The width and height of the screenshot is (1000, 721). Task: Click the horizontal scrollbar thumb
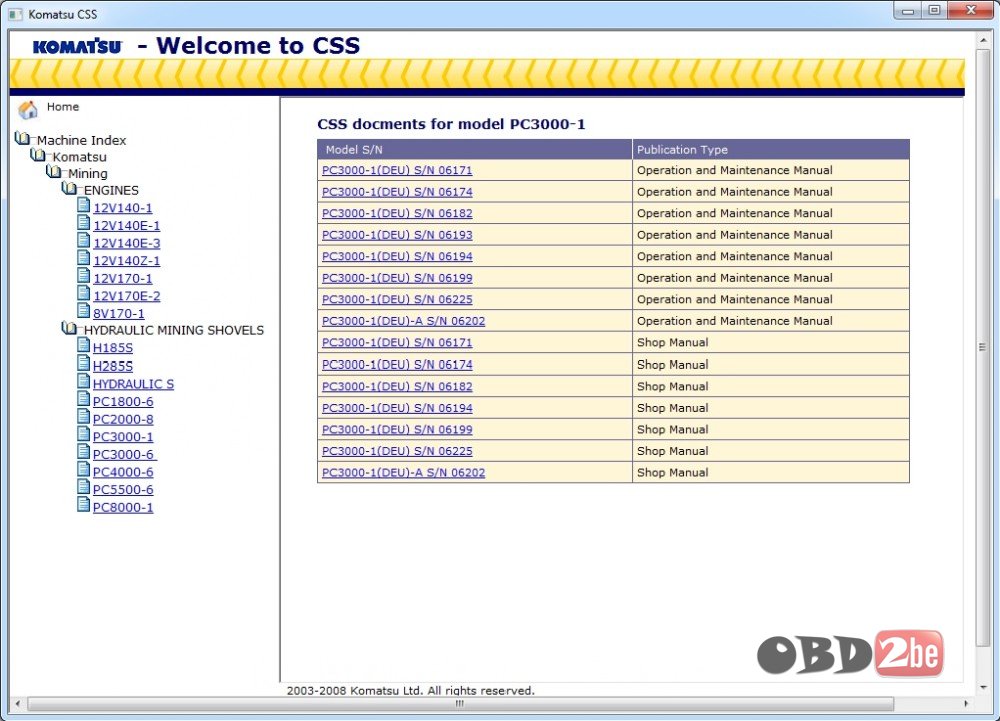coord(460,704)
